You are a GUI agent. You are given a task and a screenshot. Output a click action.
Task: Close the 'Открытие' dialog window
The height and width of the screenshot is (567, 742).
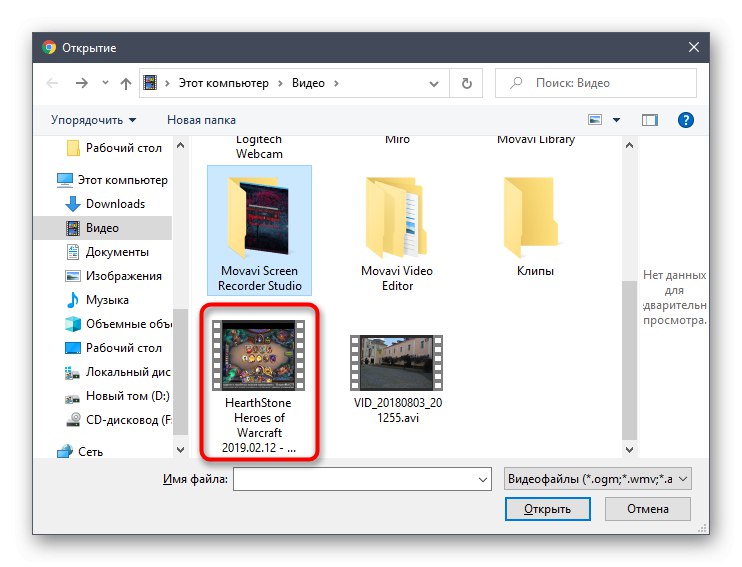(694, 47)
